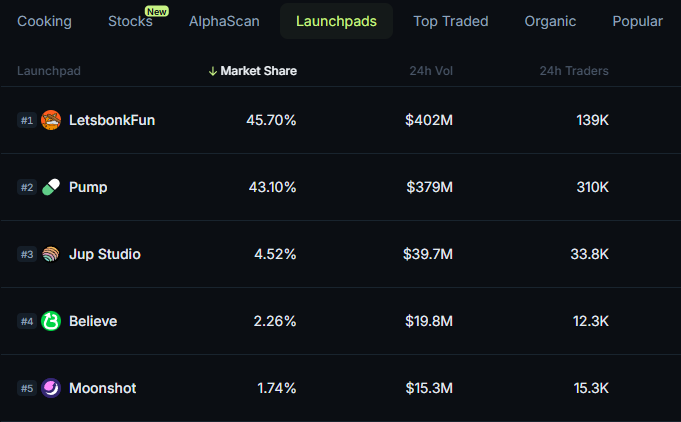Click the 4.52% market share value

pos(275,254)
